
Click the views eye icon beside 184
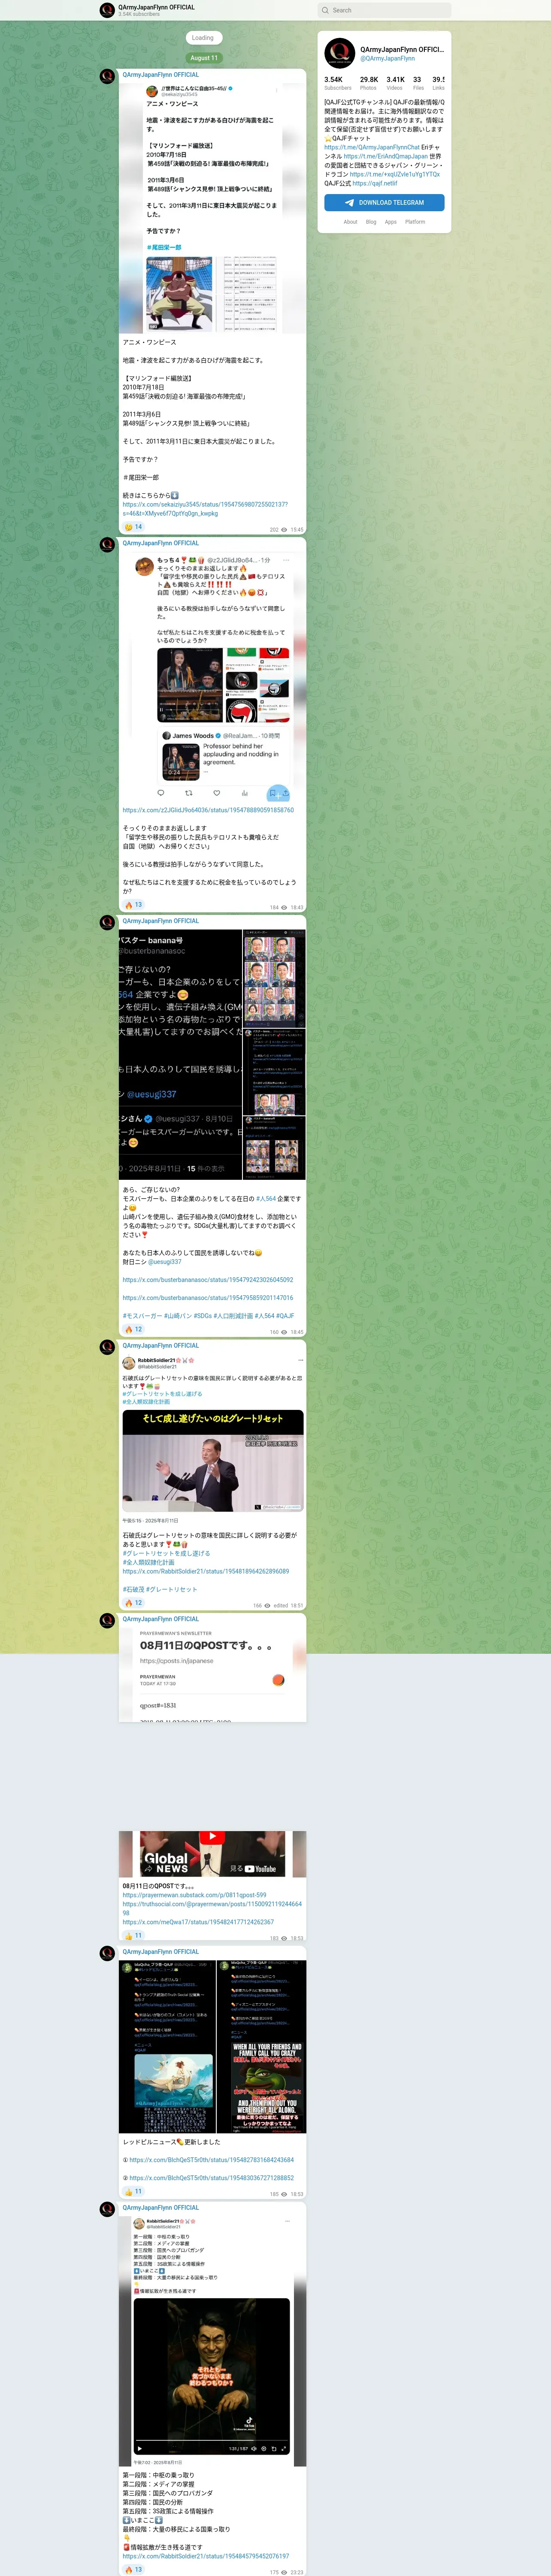[284, 908]
